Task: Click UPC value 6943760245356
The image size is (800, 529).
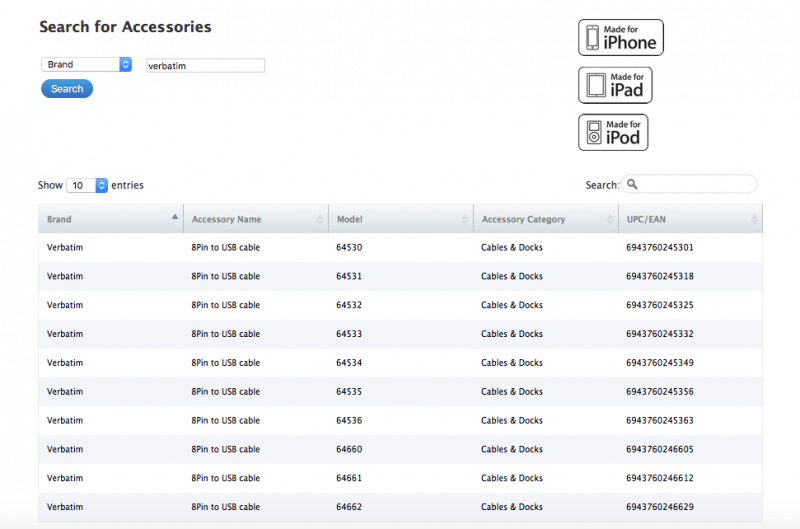Action: [660, 391]
